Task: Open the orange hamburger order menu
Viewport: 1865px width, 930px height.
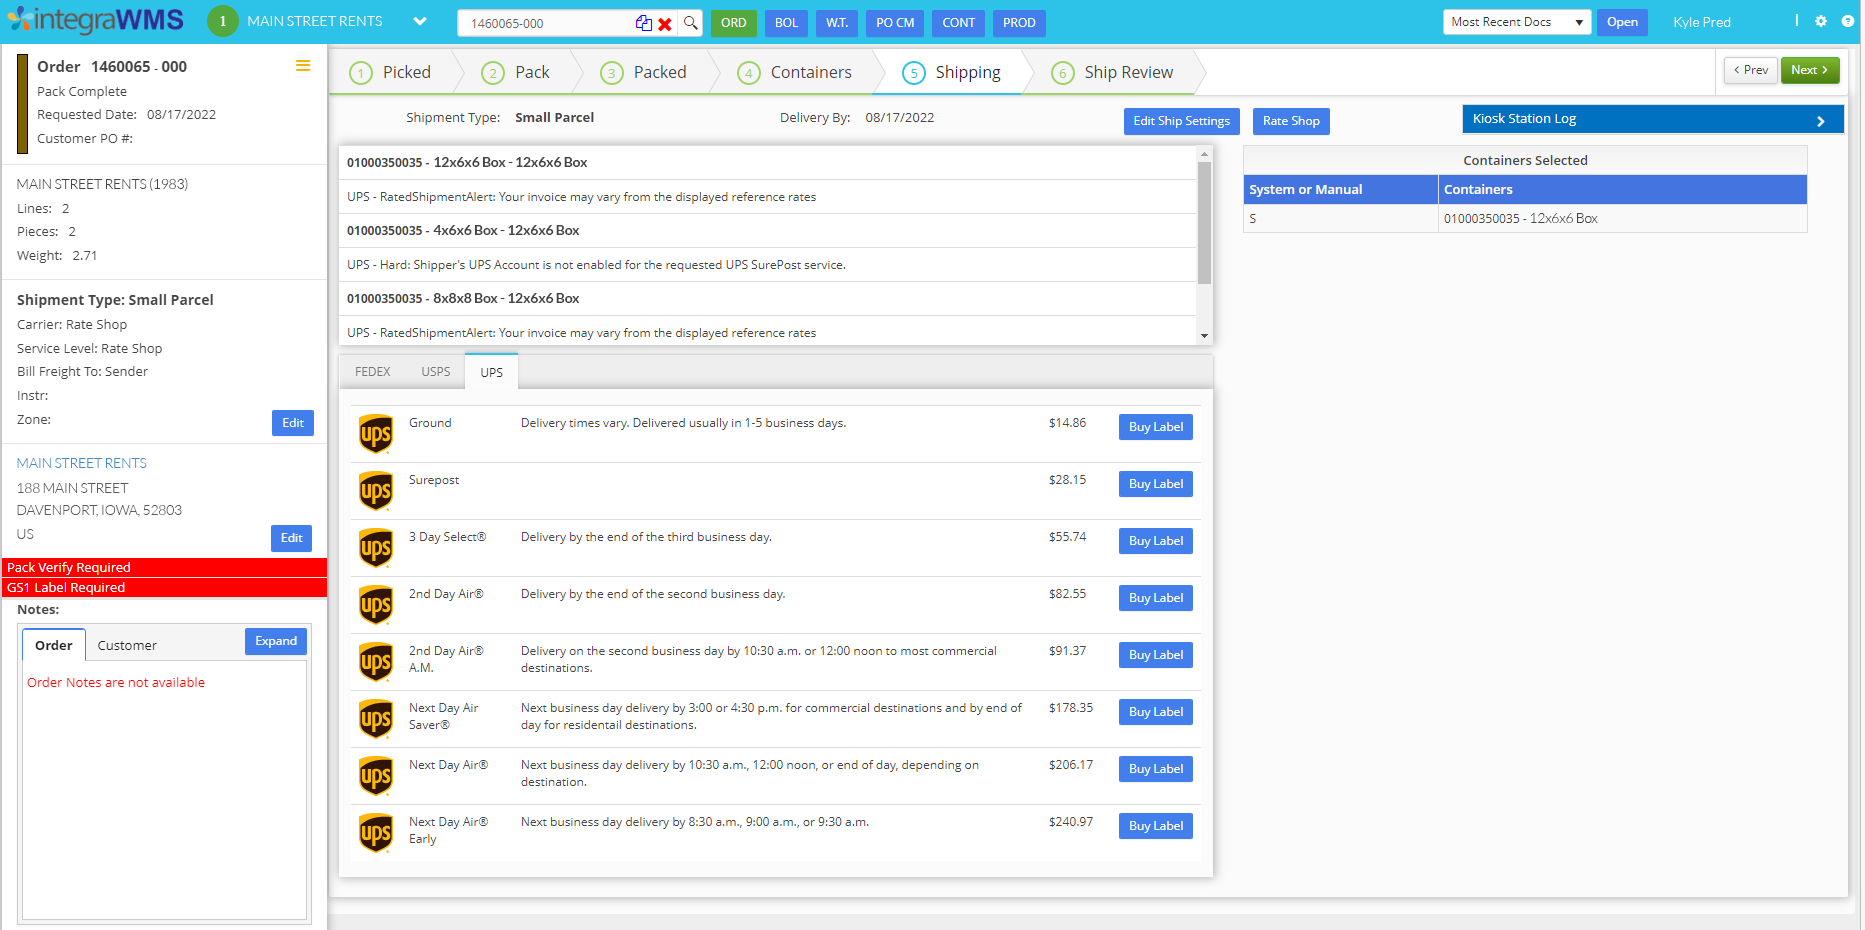Action: point(303,66)
